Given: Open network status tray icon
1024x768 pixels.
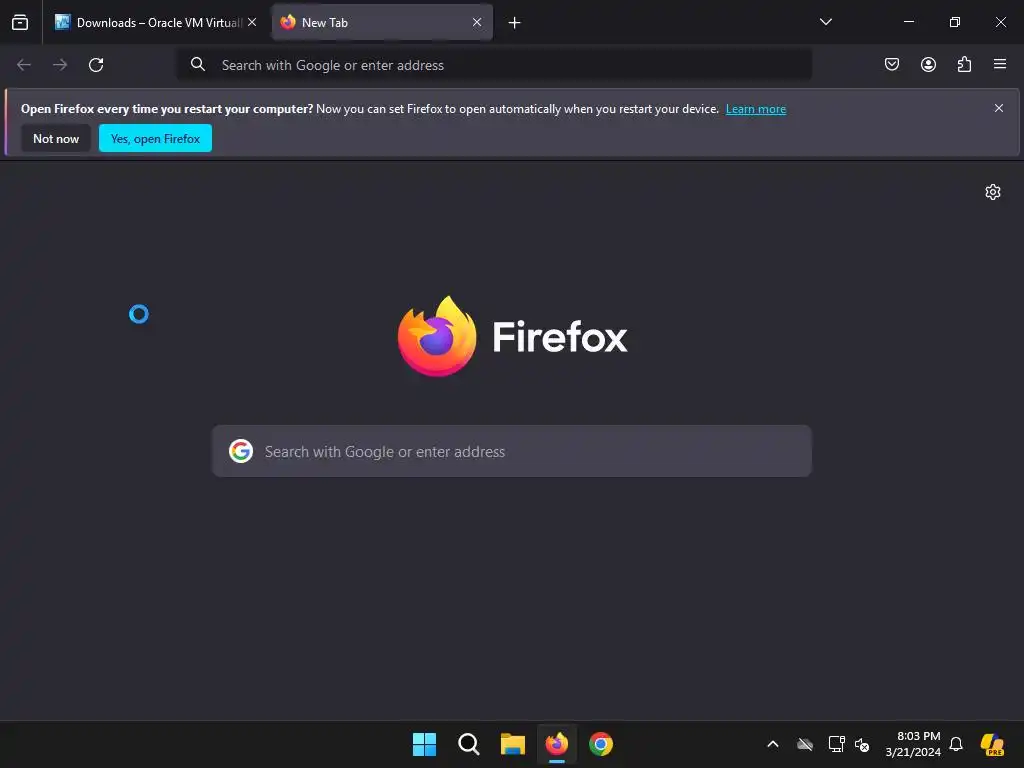Looking at the screenshot, I should [836, 744].
